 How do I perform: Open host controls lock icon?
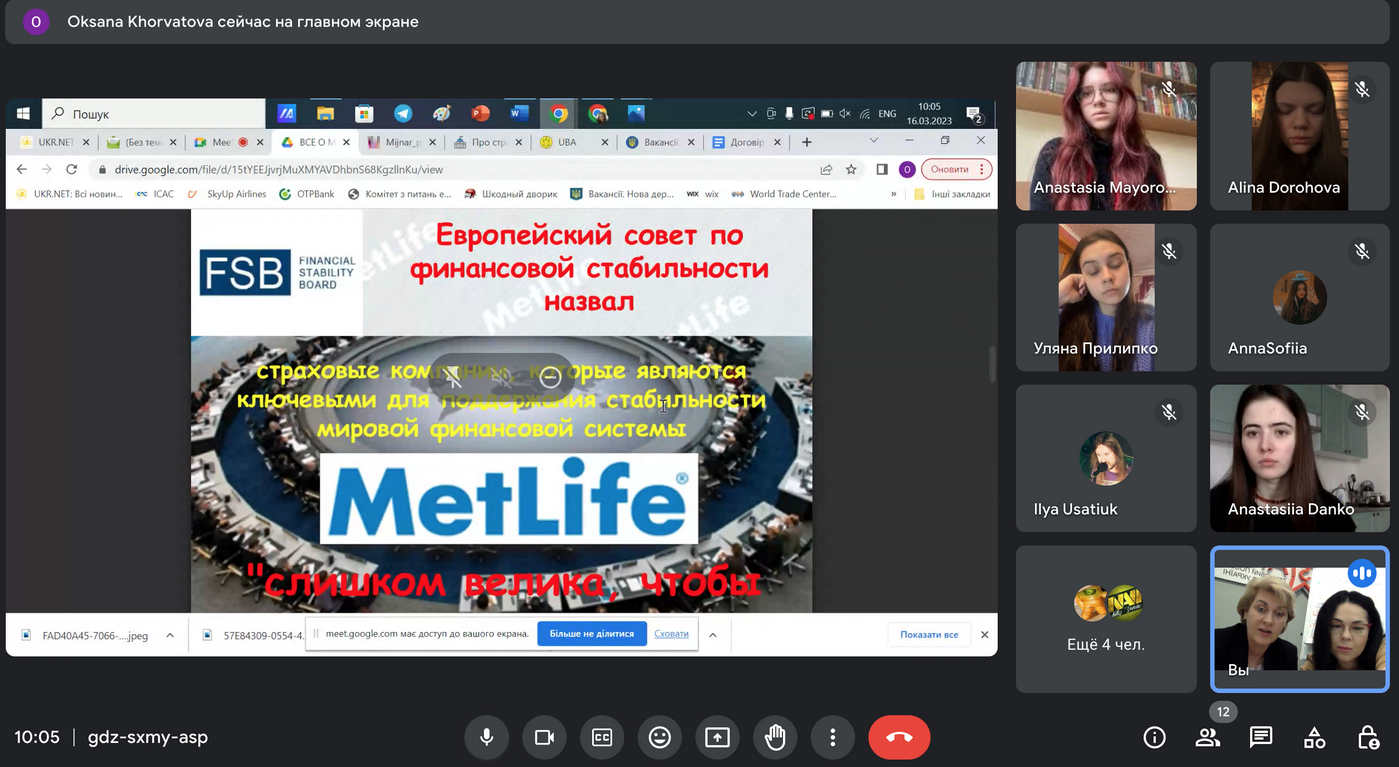point(1368,738)
